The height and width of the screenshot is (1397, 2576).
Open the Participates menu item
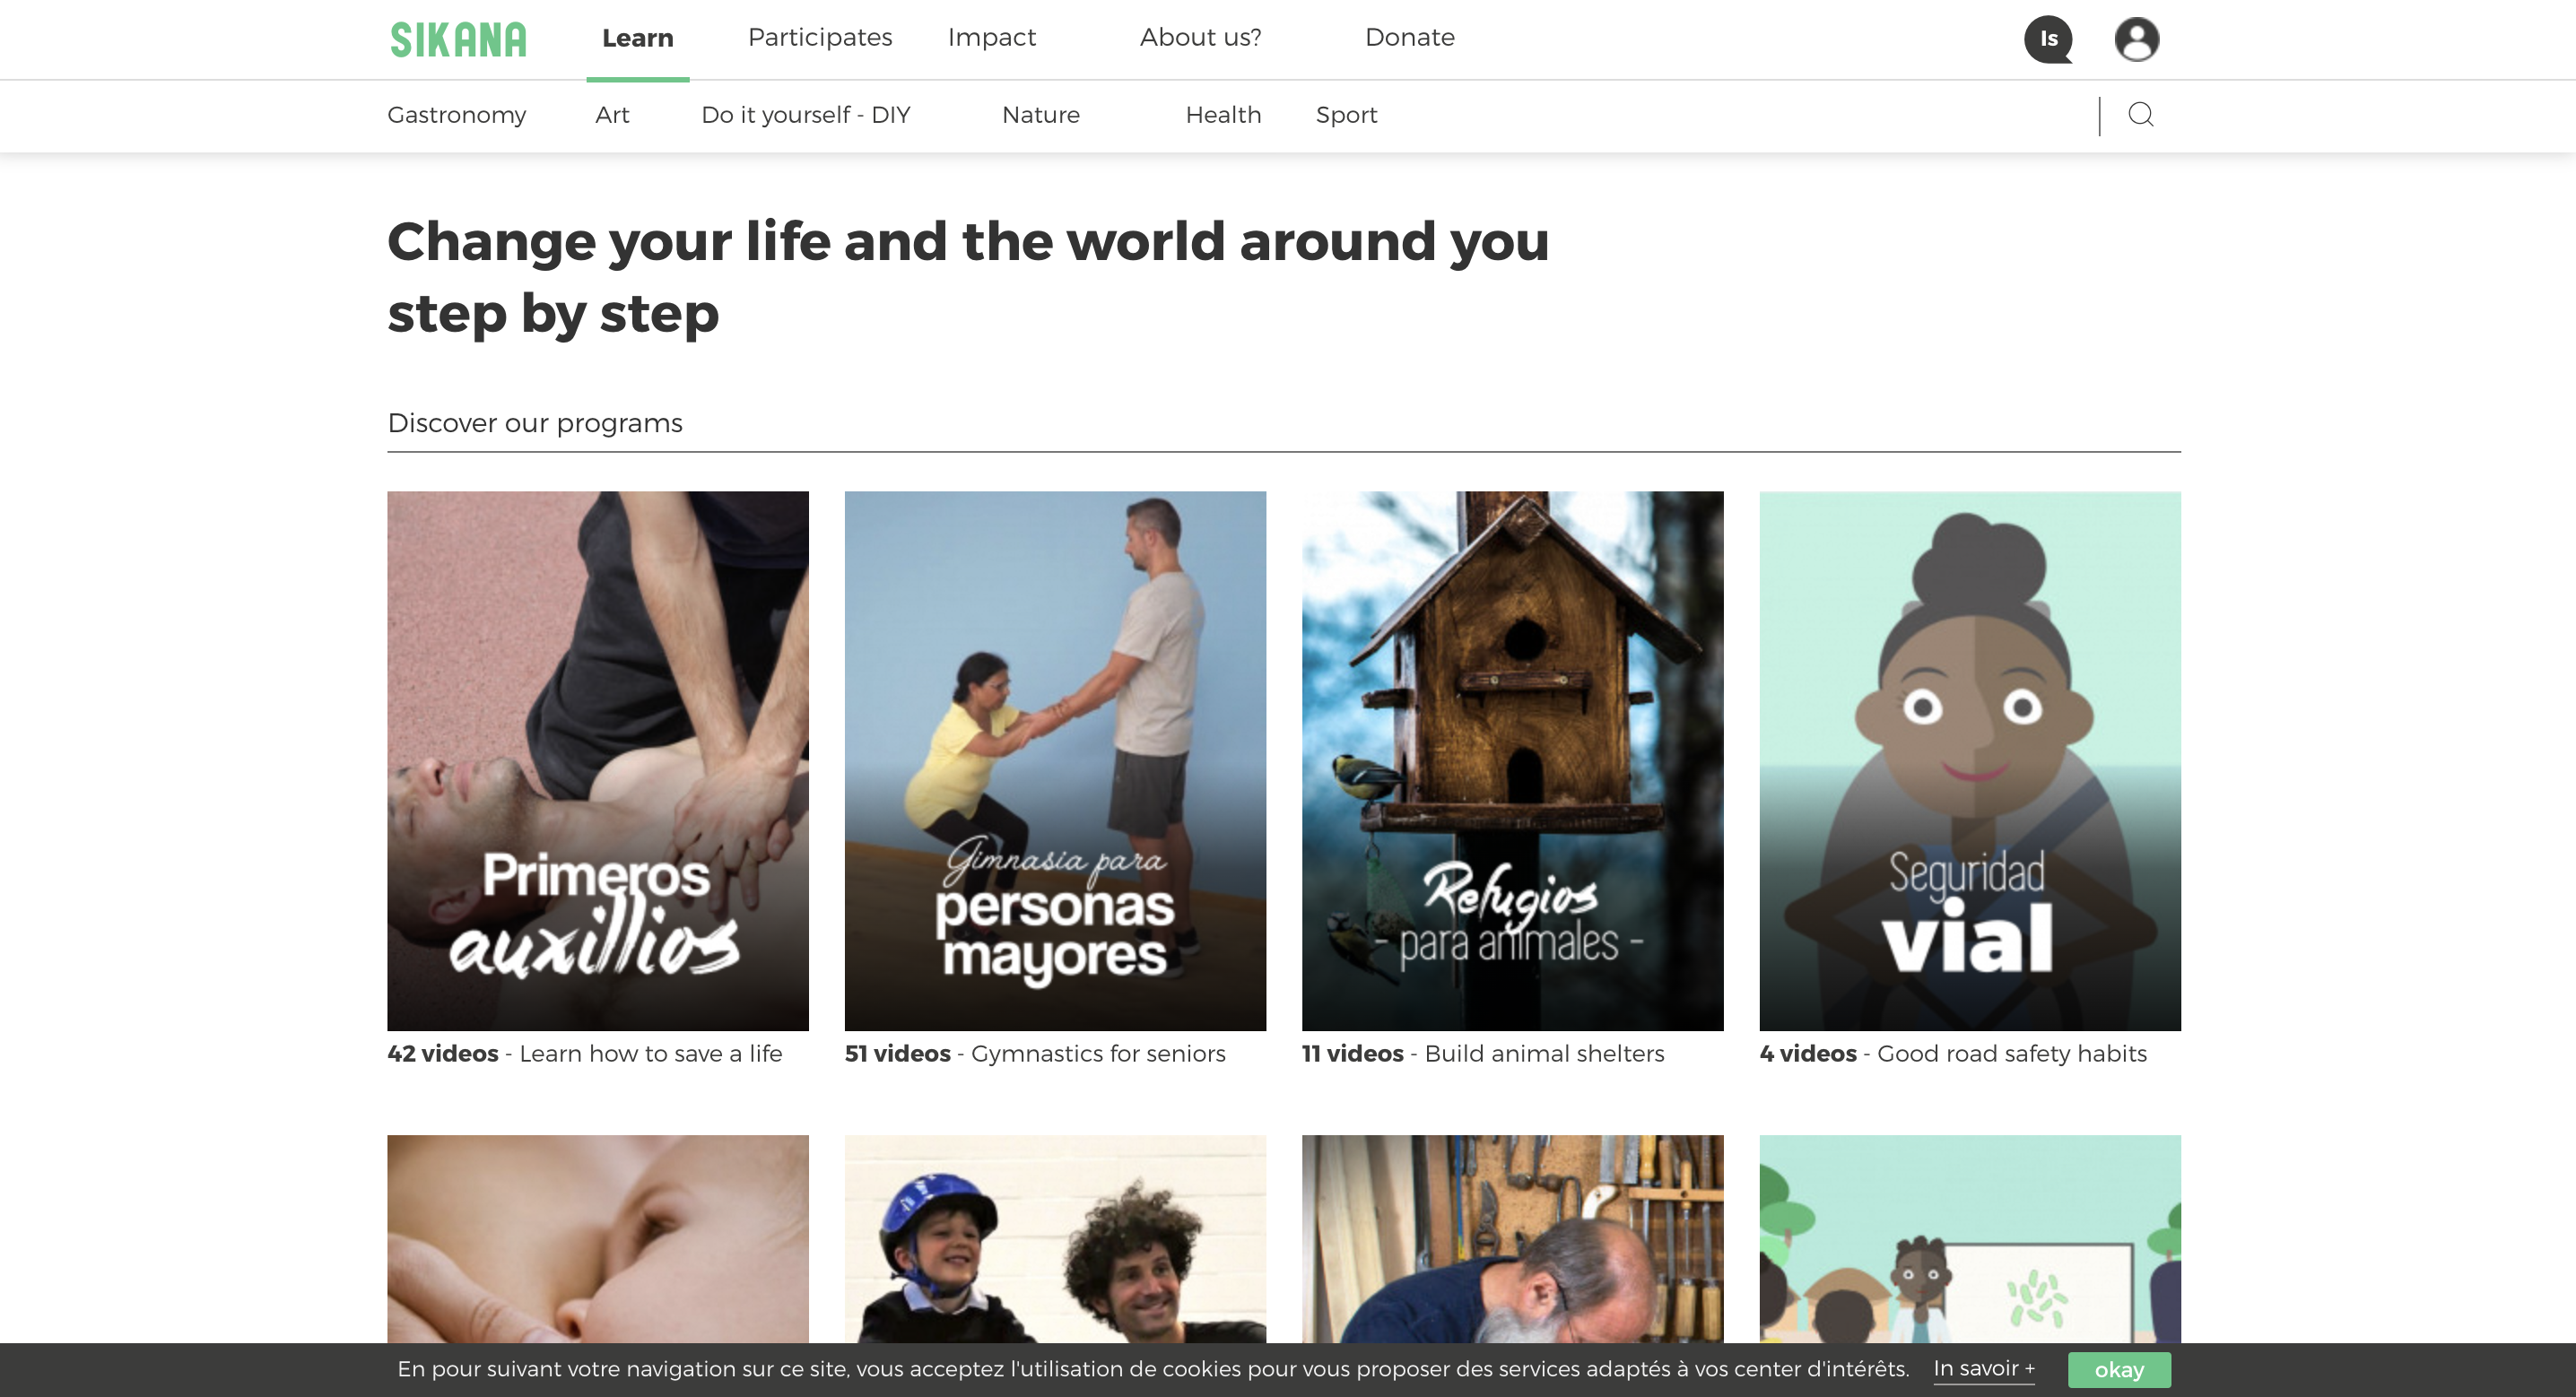pyautogui.click(x=820, y=37)
